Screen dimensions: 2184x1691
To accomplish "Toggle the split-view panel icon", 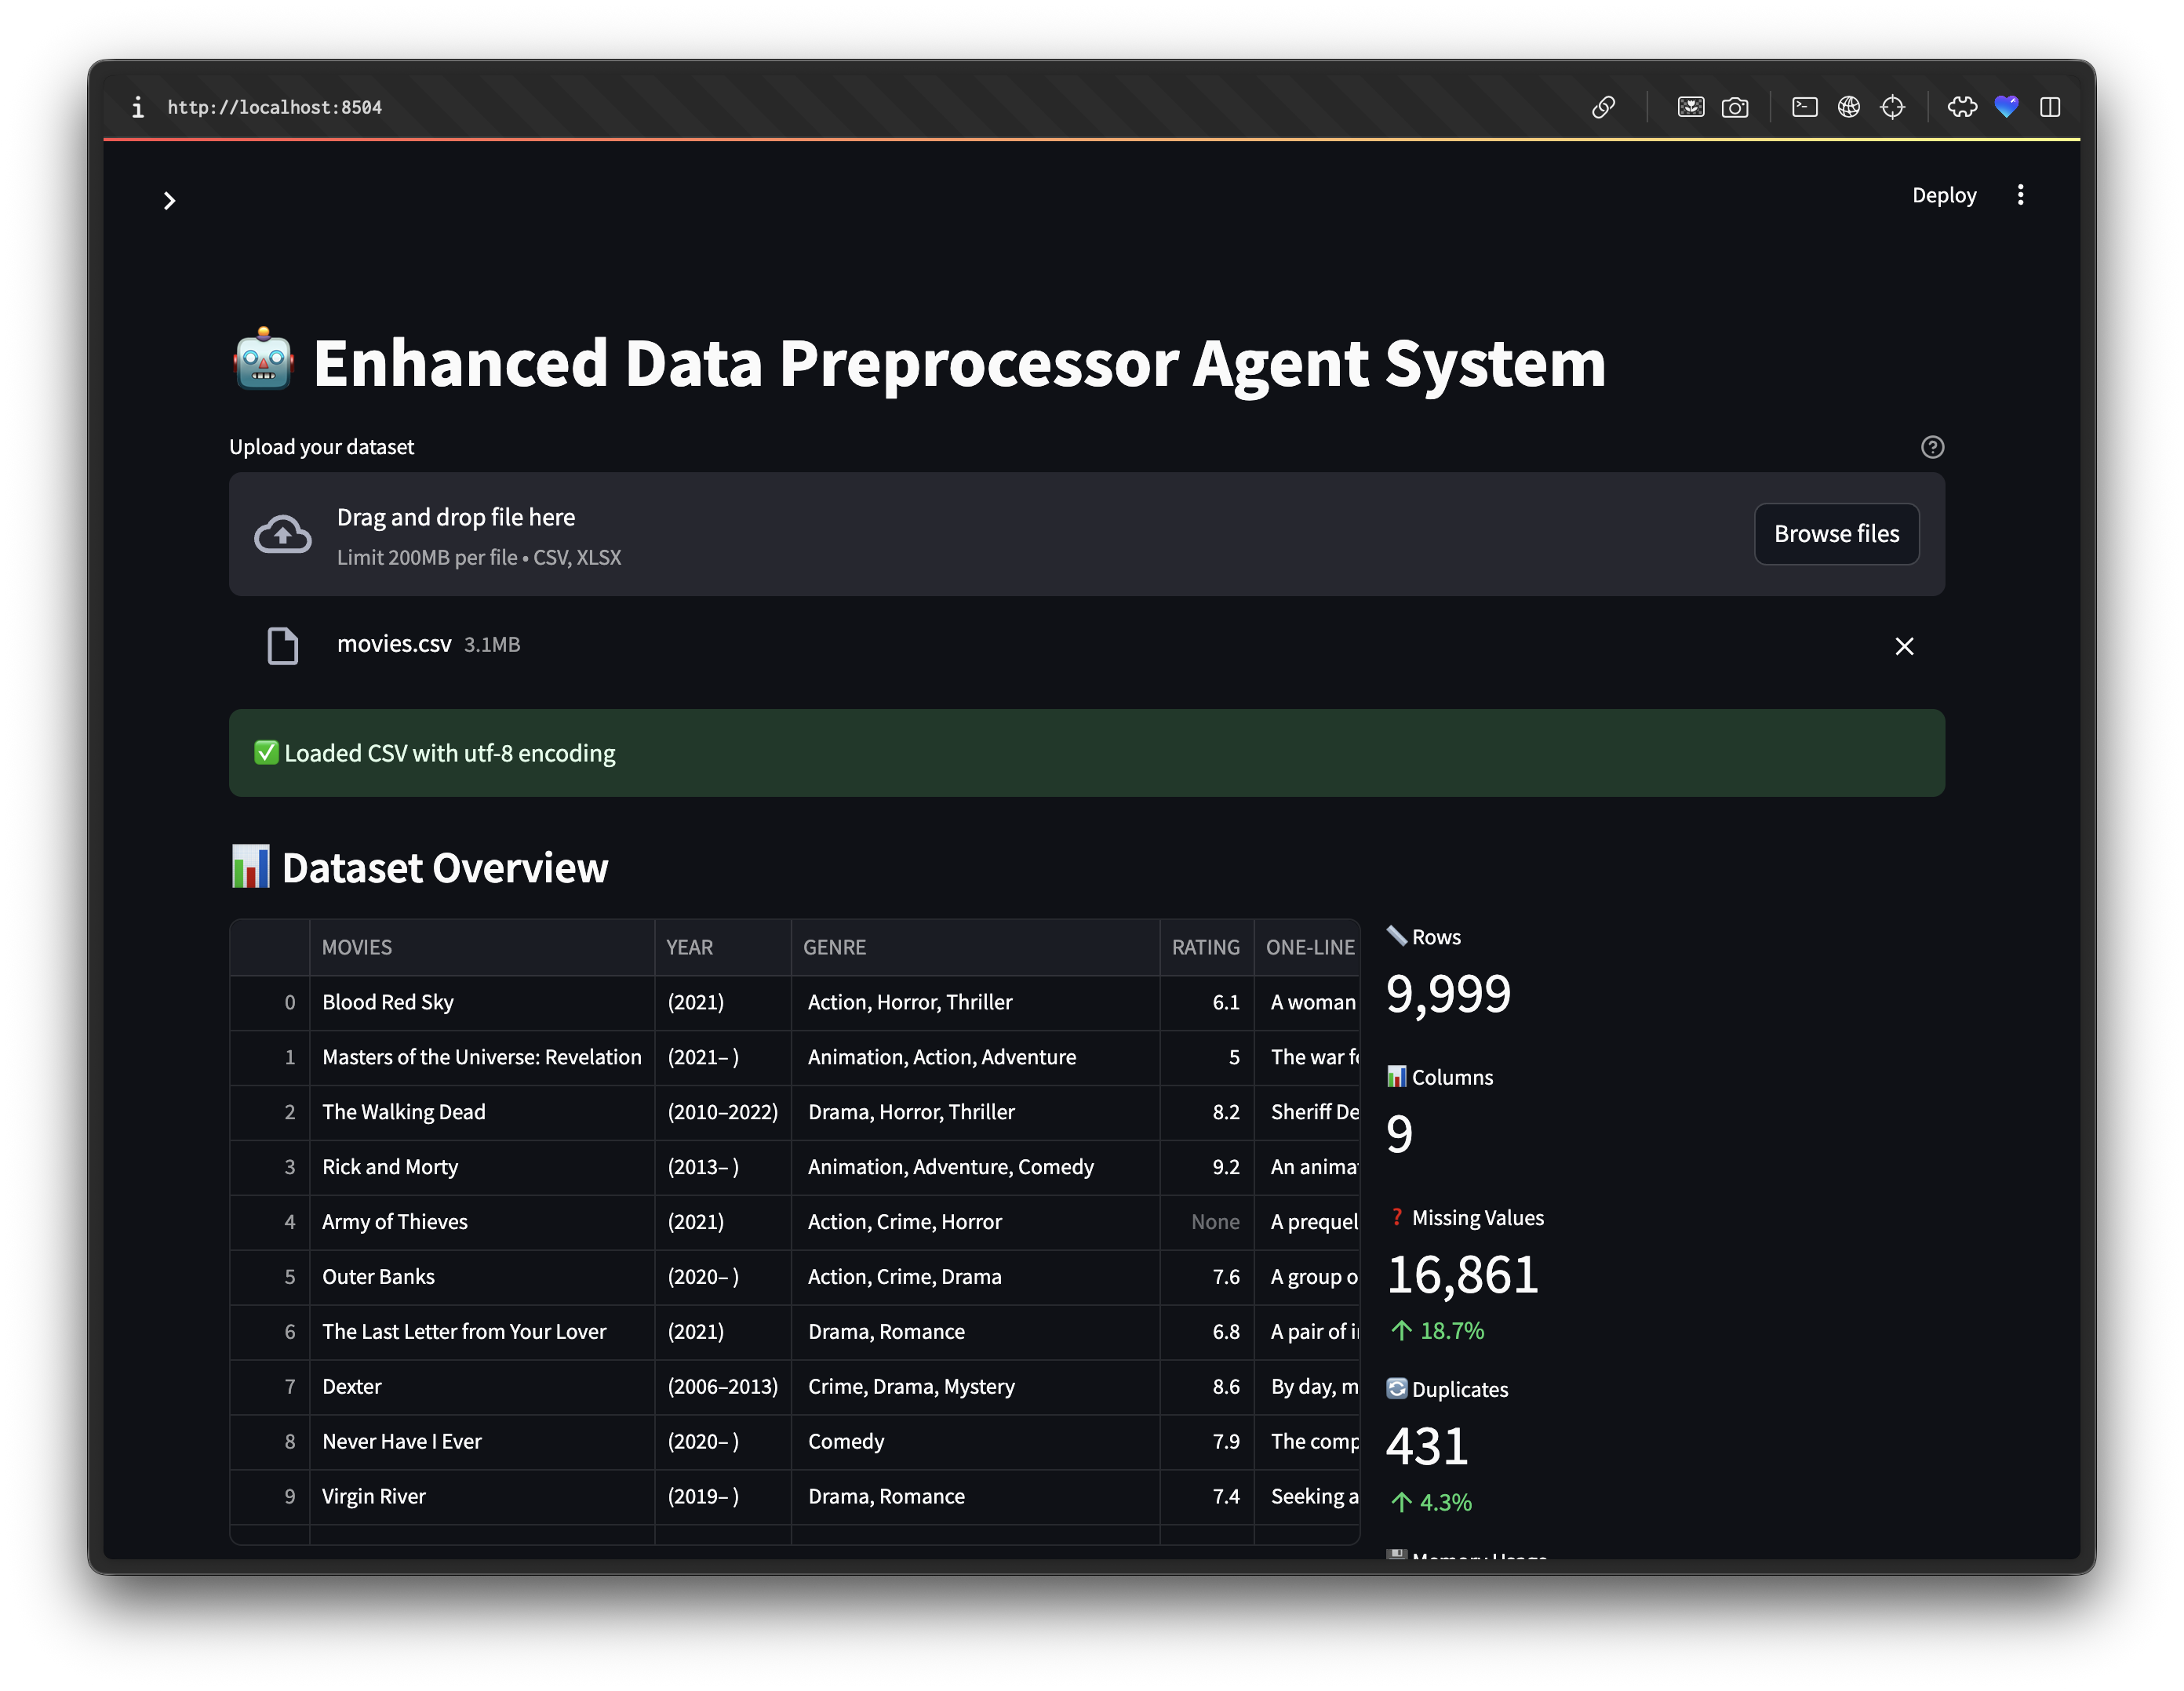I will tap(2050, 107).
